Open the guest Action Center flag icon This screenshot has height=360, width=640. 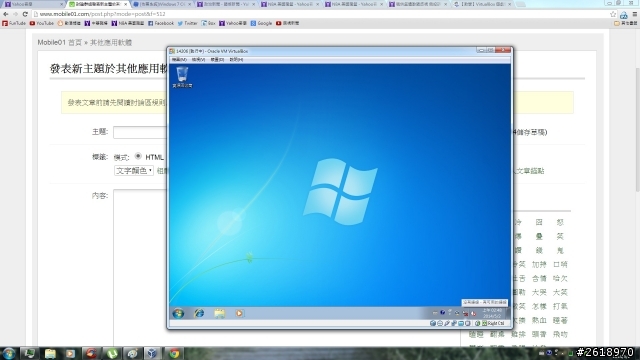pyautogui.click(x=457, y=313)
